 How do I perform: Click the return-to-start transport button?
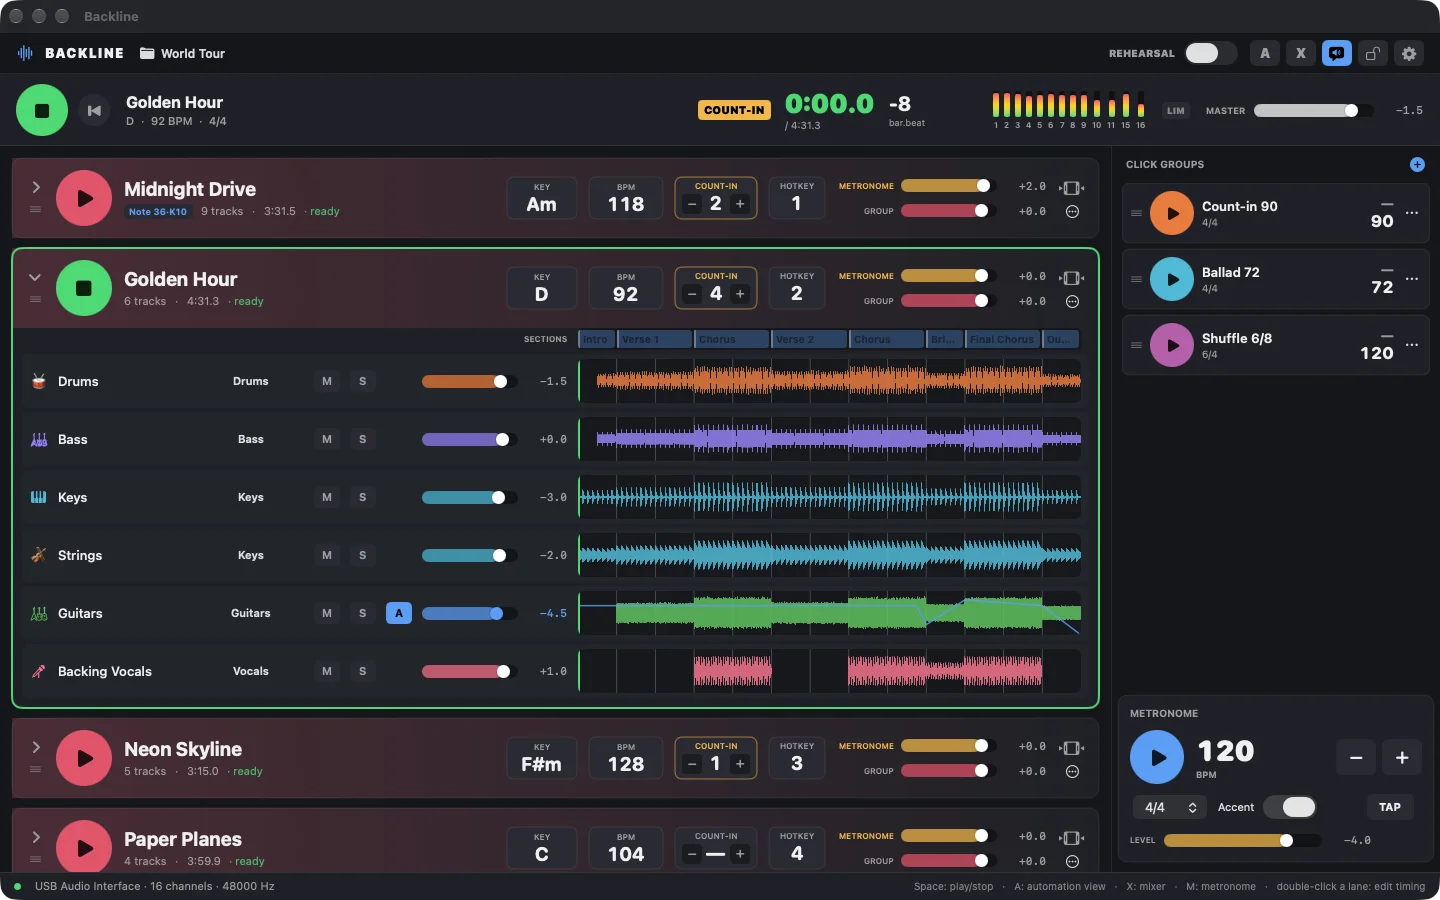click(94, 111)
